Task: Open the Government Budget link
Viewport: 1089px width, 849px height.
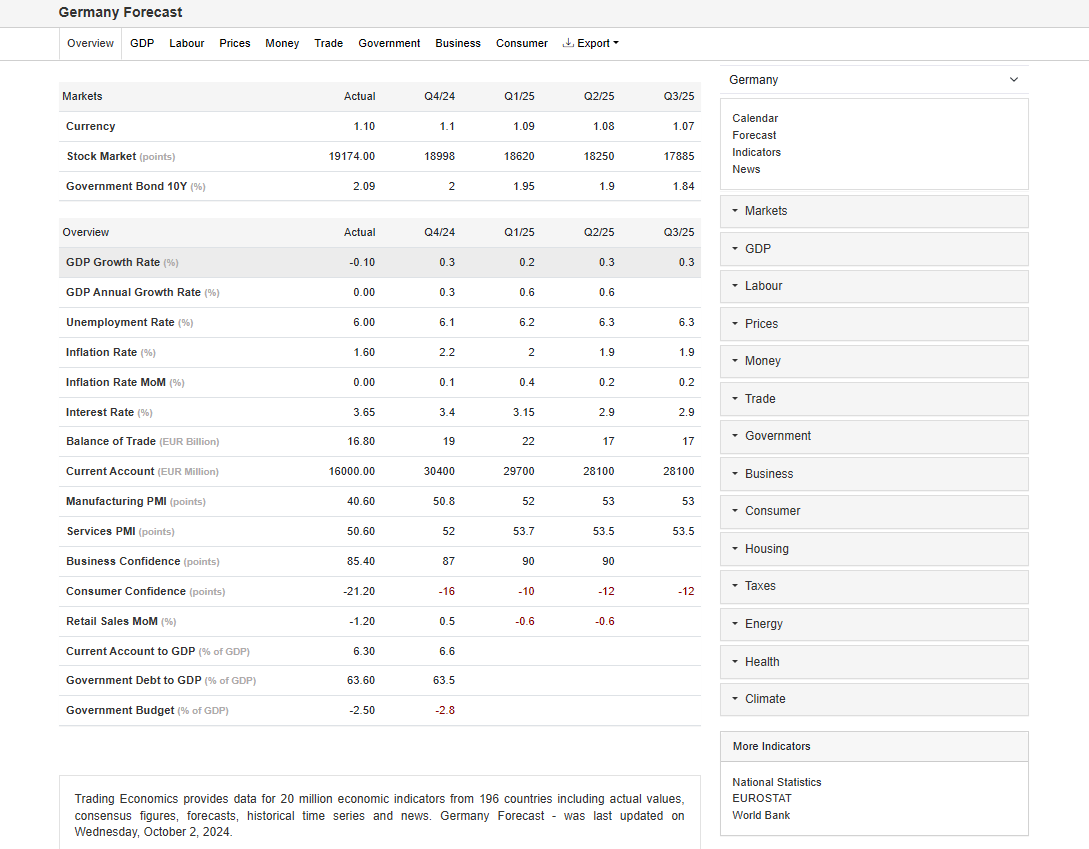Action: tap(120, 711)
